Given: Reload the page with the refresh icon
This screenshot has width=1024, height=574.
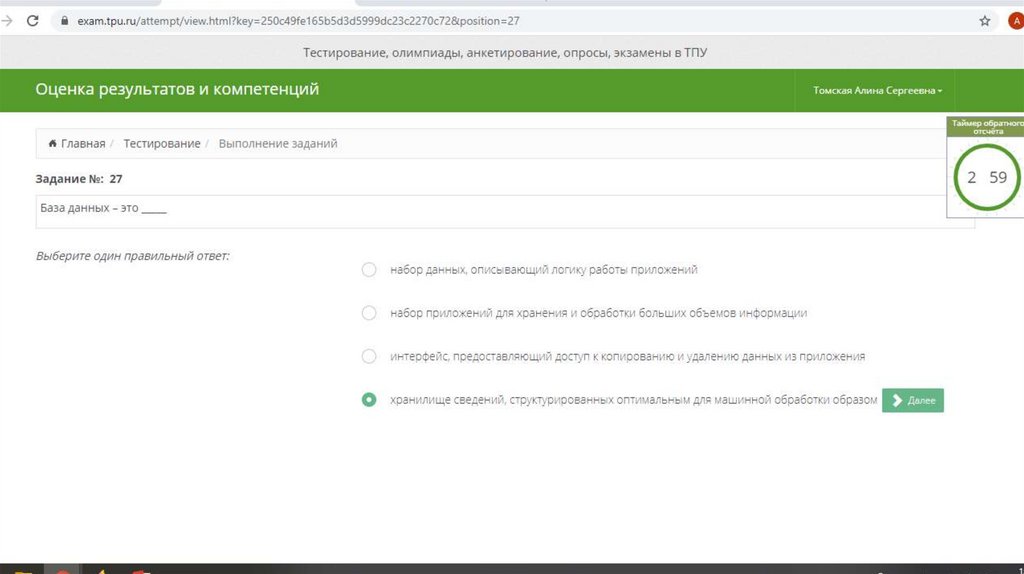Looking at the screenshot, I should coord(32,21).
